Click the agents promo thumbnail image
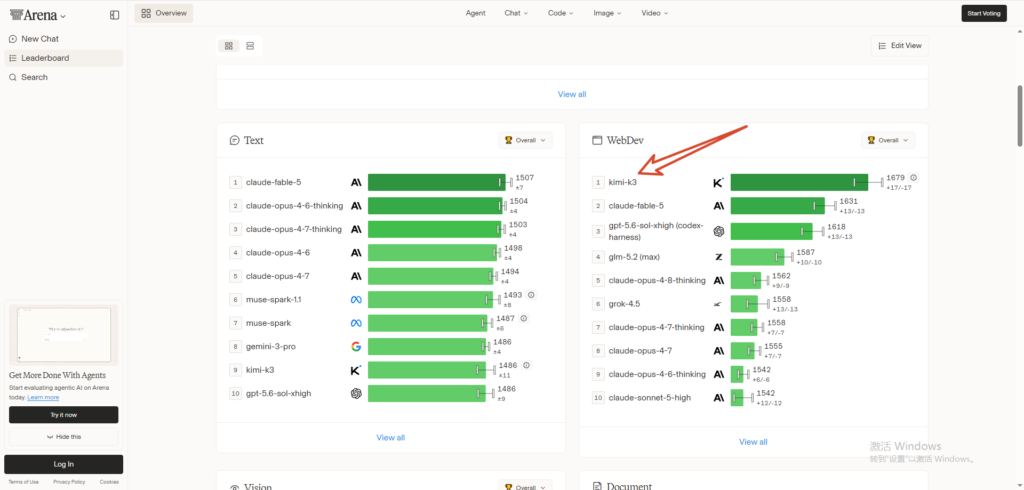Image resolution: width=1024 pixels, height=490 pixels. pyautogui.click(x=63, y=335)
